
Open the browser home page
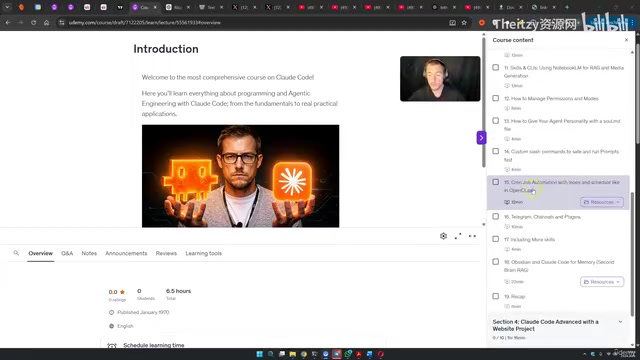[47, 23]
